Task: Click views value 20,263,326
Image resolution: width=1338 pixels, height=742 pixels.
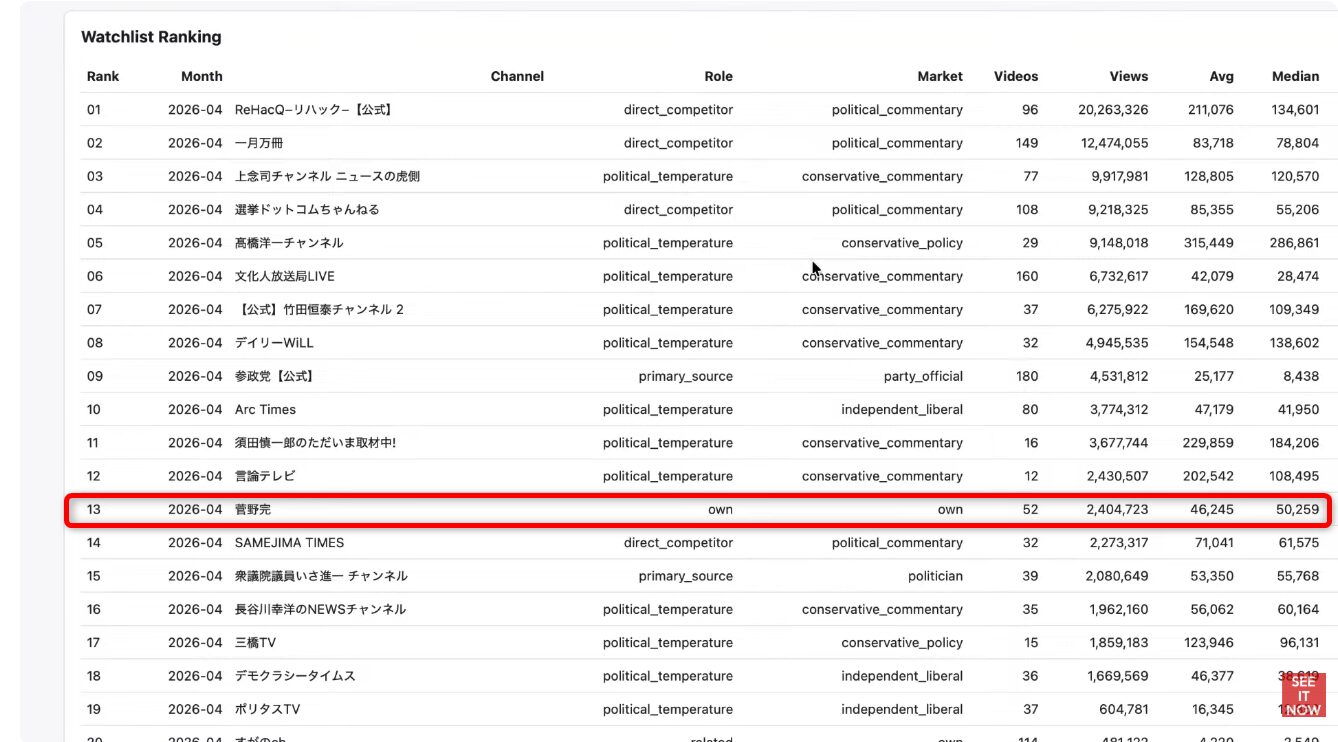Action: point(1113,110)
